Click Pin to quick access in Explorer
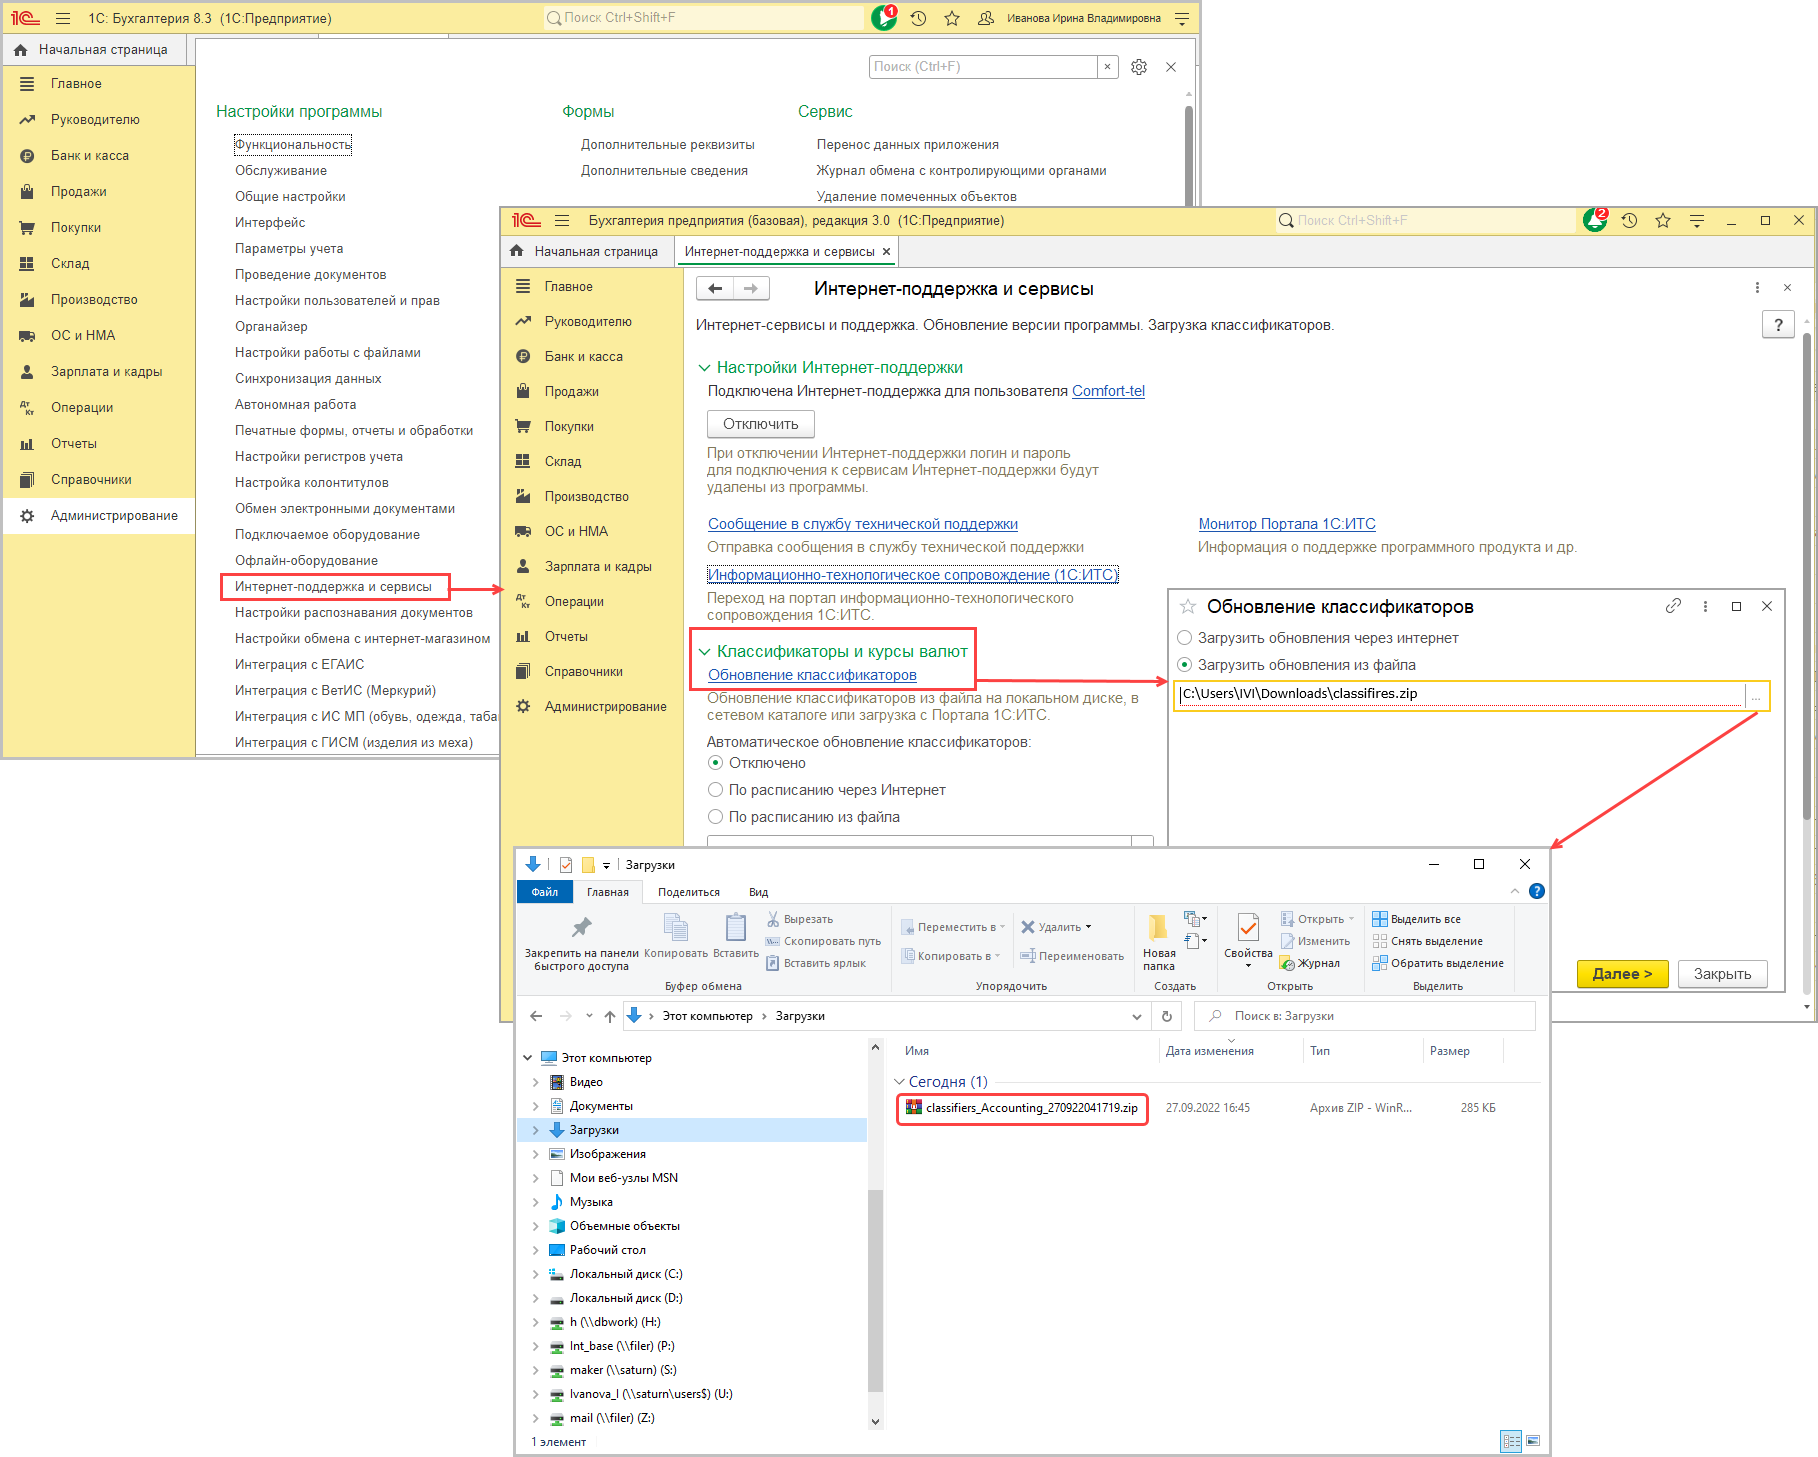The height and width of the screenshot is (1457, 1818). coord(581,944)
